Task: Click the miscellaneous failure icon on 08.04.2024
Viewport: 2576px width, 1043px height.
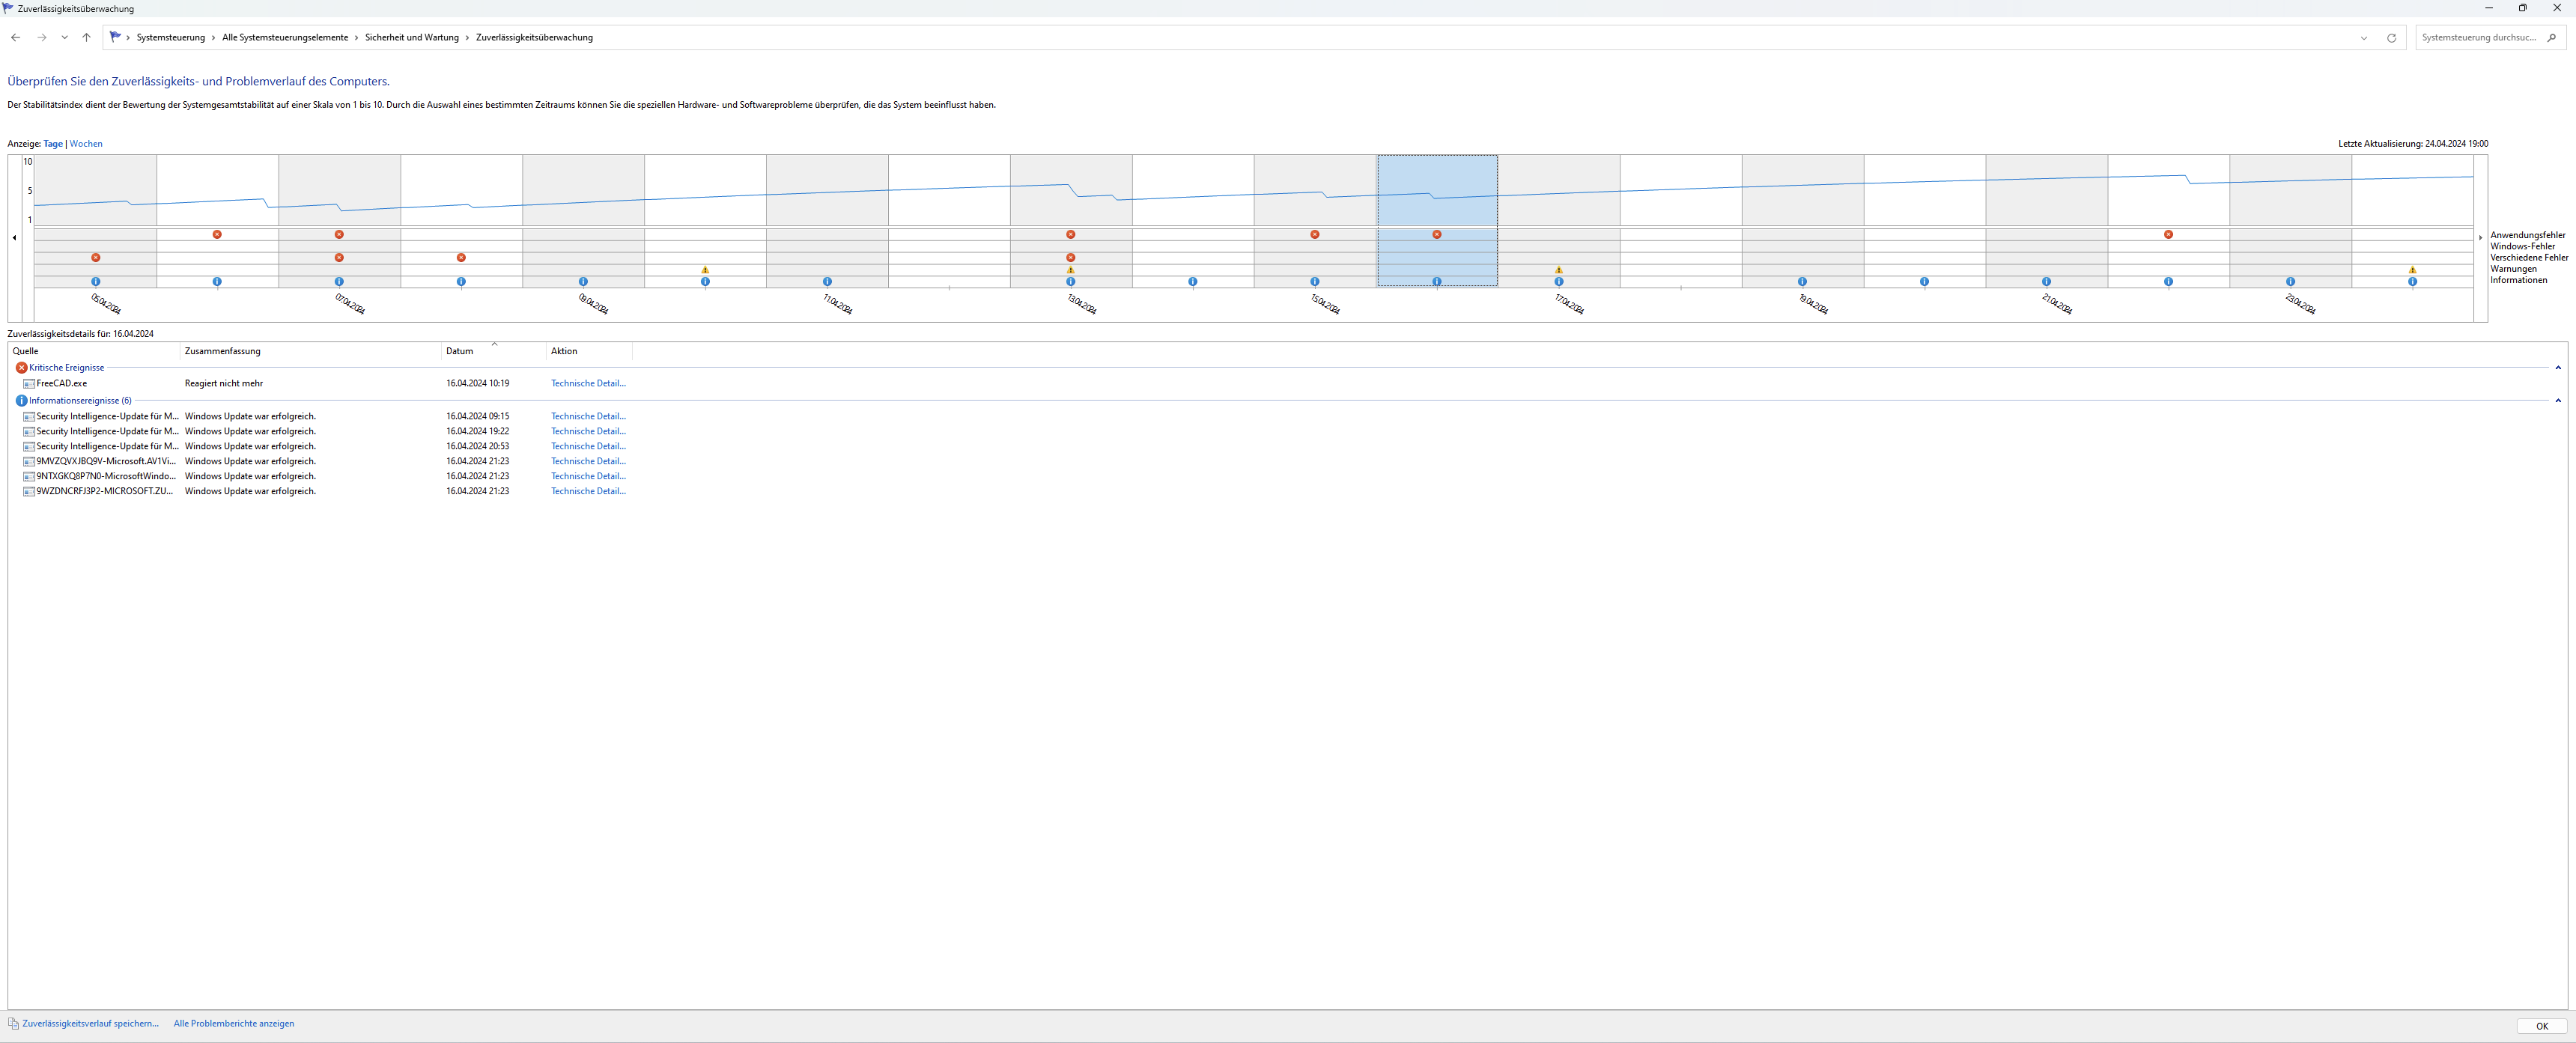Action: click(461, 258)
